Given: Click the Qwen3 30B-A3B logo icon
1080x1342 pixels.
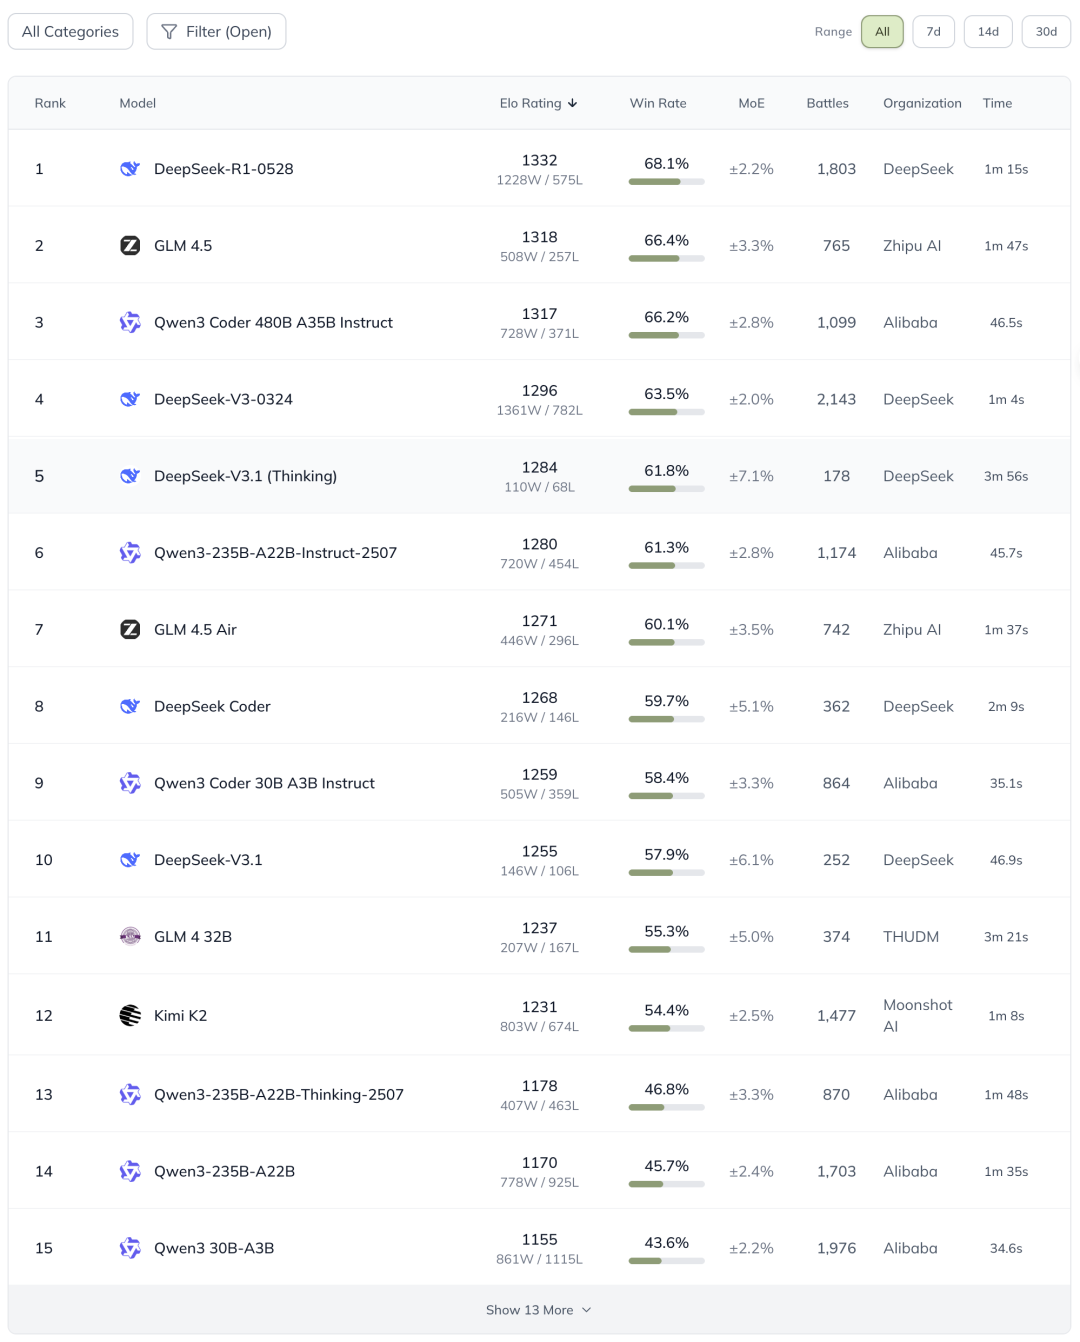Looking at the screenshot, I should 130,1248.
